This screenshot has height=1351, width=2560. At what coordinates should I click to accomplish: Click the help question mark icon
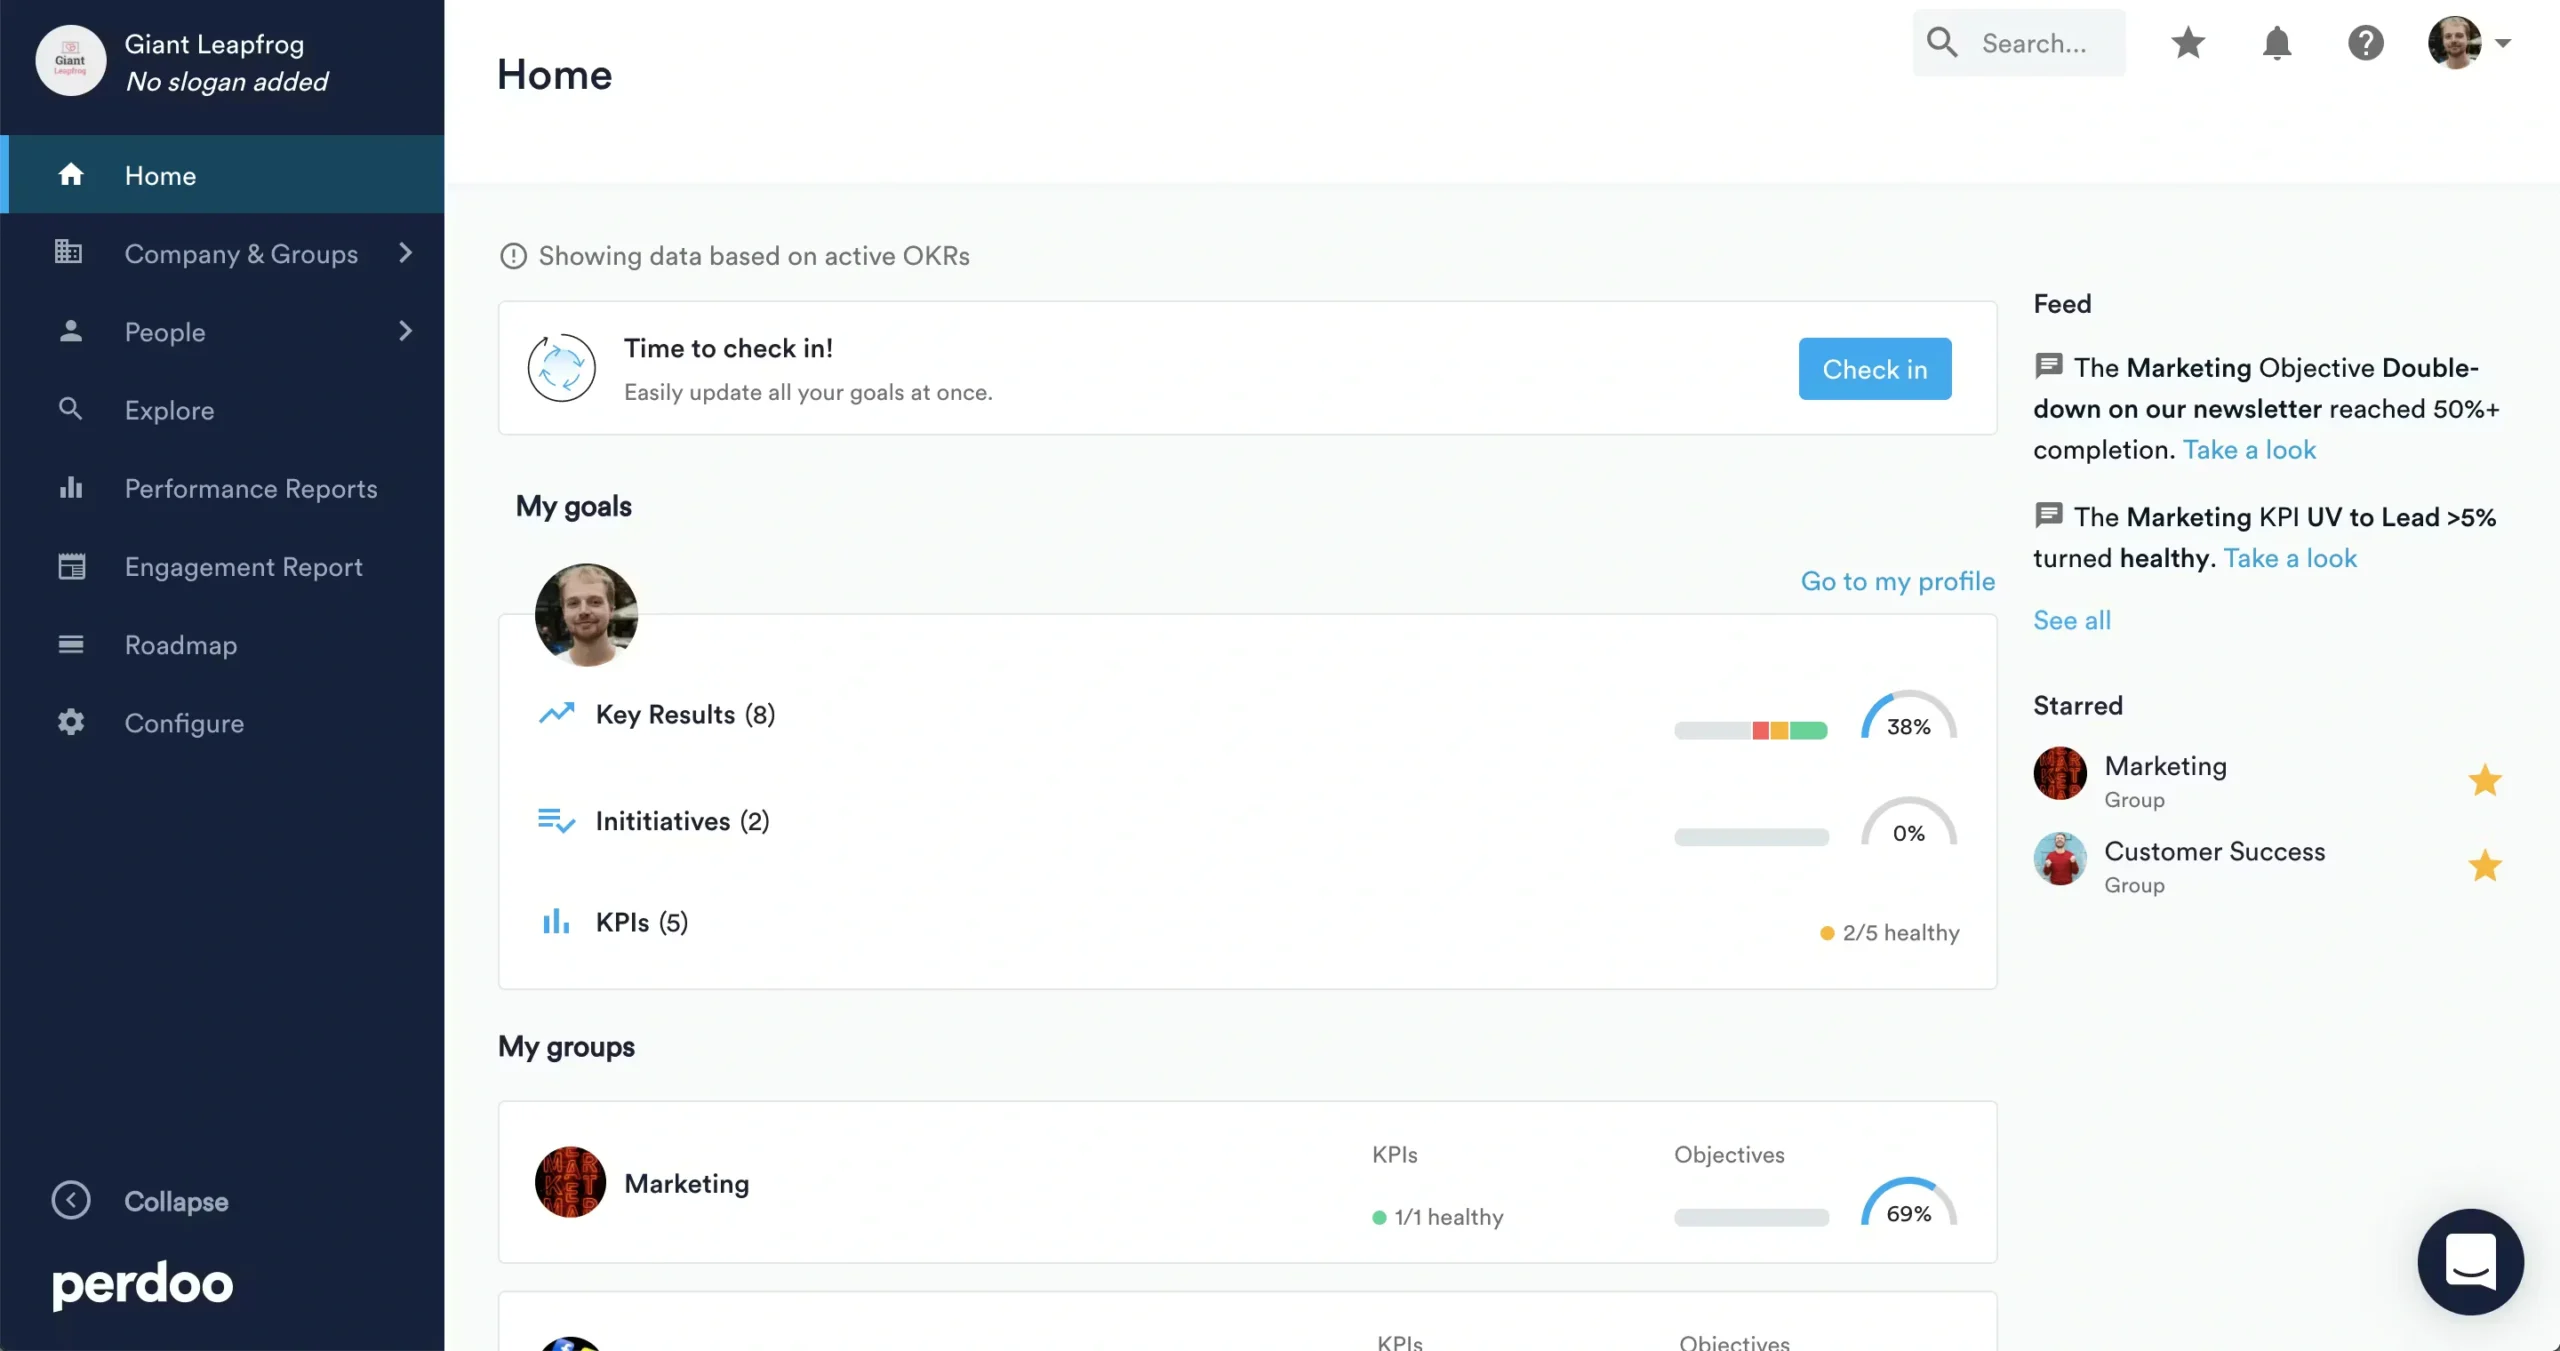(x=2365, y=43)
